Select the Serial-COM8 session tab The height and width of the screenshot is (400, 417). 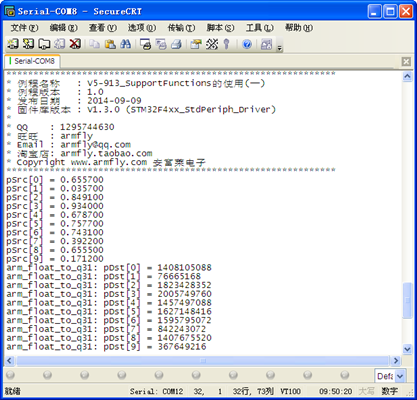point(32,61)
